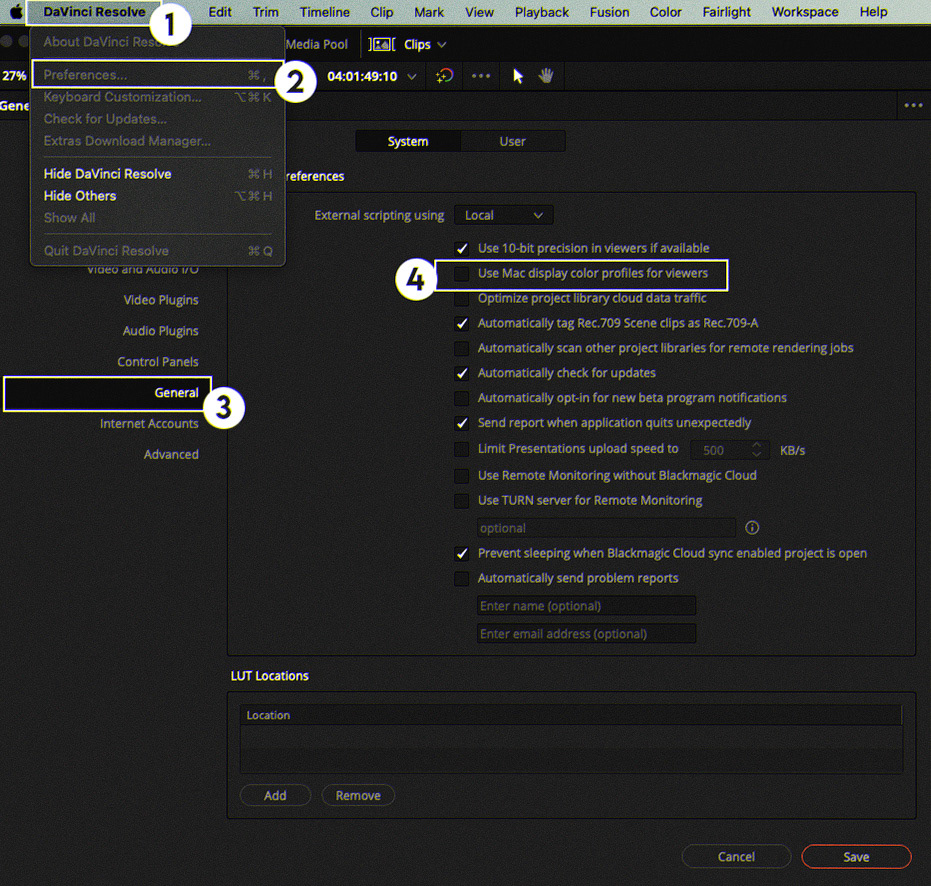Click the Media Pool button
The width and height of the screenshot is (931, 886).
pos(316,45)
